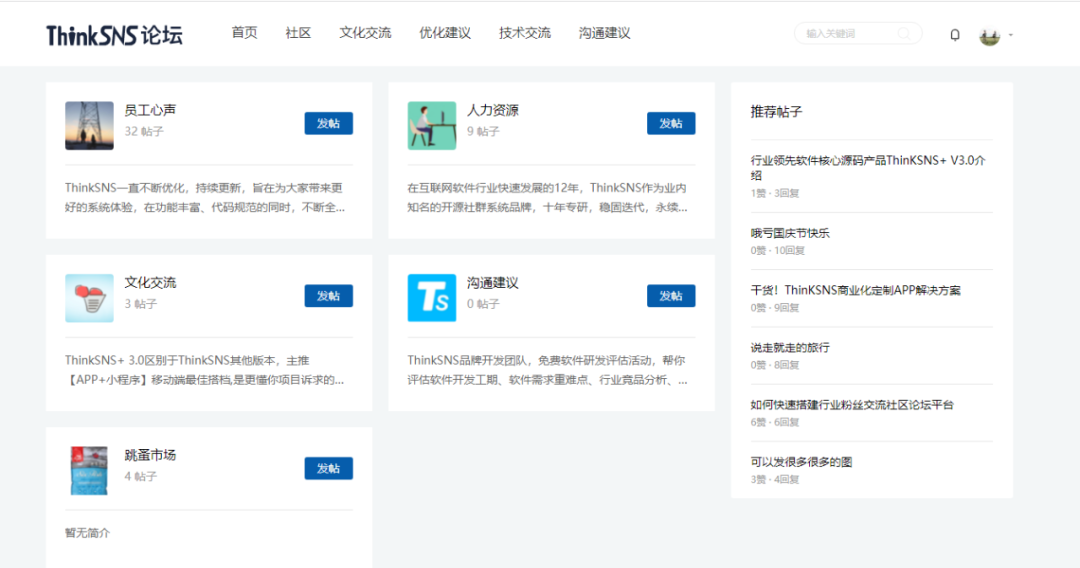Click the 员工心声 board thumbnail
1080x568 pixels.
(90, 125)
